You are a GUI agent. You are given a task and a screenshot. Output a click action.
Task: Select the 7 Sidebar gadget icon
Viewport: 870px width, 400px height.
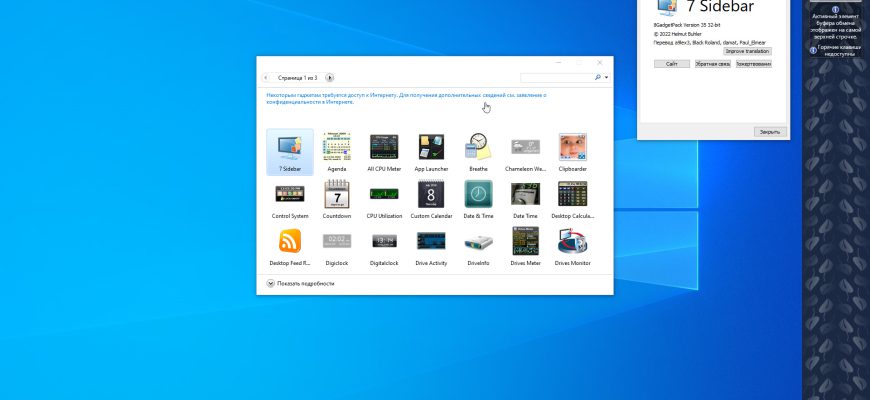[290, 151]
